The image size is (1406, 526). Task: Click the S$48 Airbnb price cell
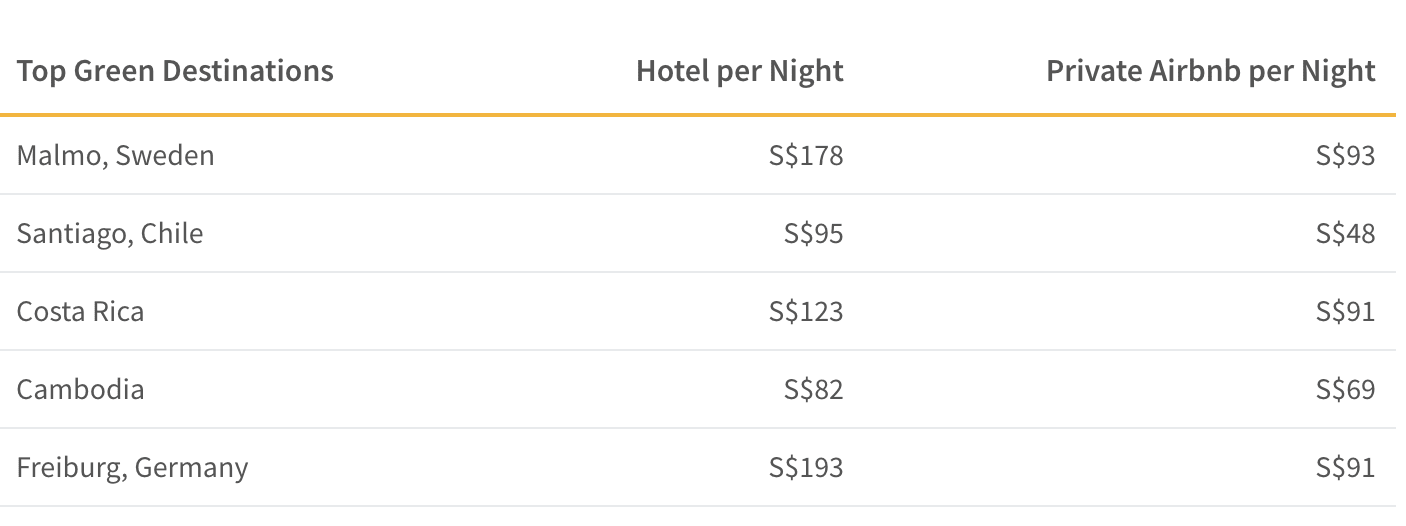pyautogui.click(x=1345, y=234)
